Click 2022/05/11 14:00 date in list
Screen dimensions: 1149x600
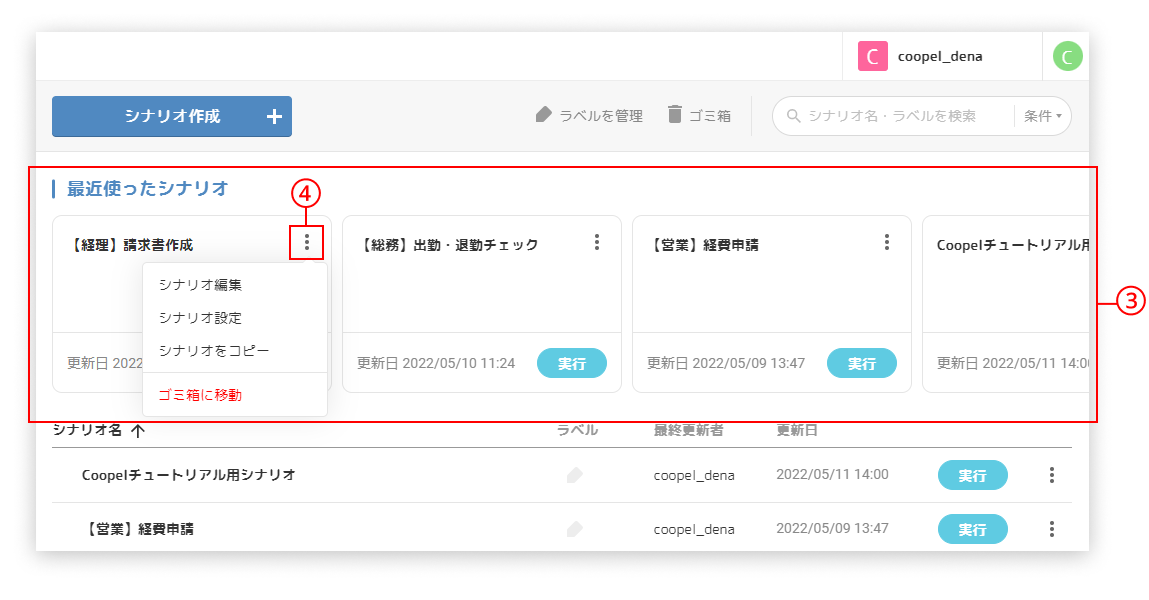(x=832, y=475)
